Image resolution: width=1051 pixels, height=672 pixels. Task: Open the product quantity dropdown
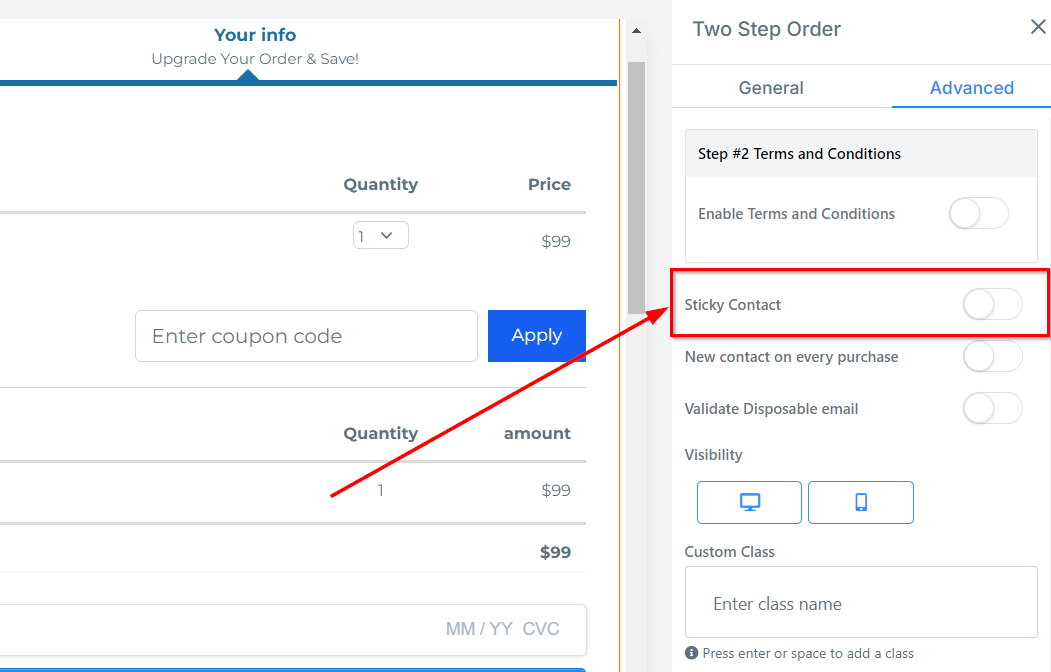coord(380,236)
